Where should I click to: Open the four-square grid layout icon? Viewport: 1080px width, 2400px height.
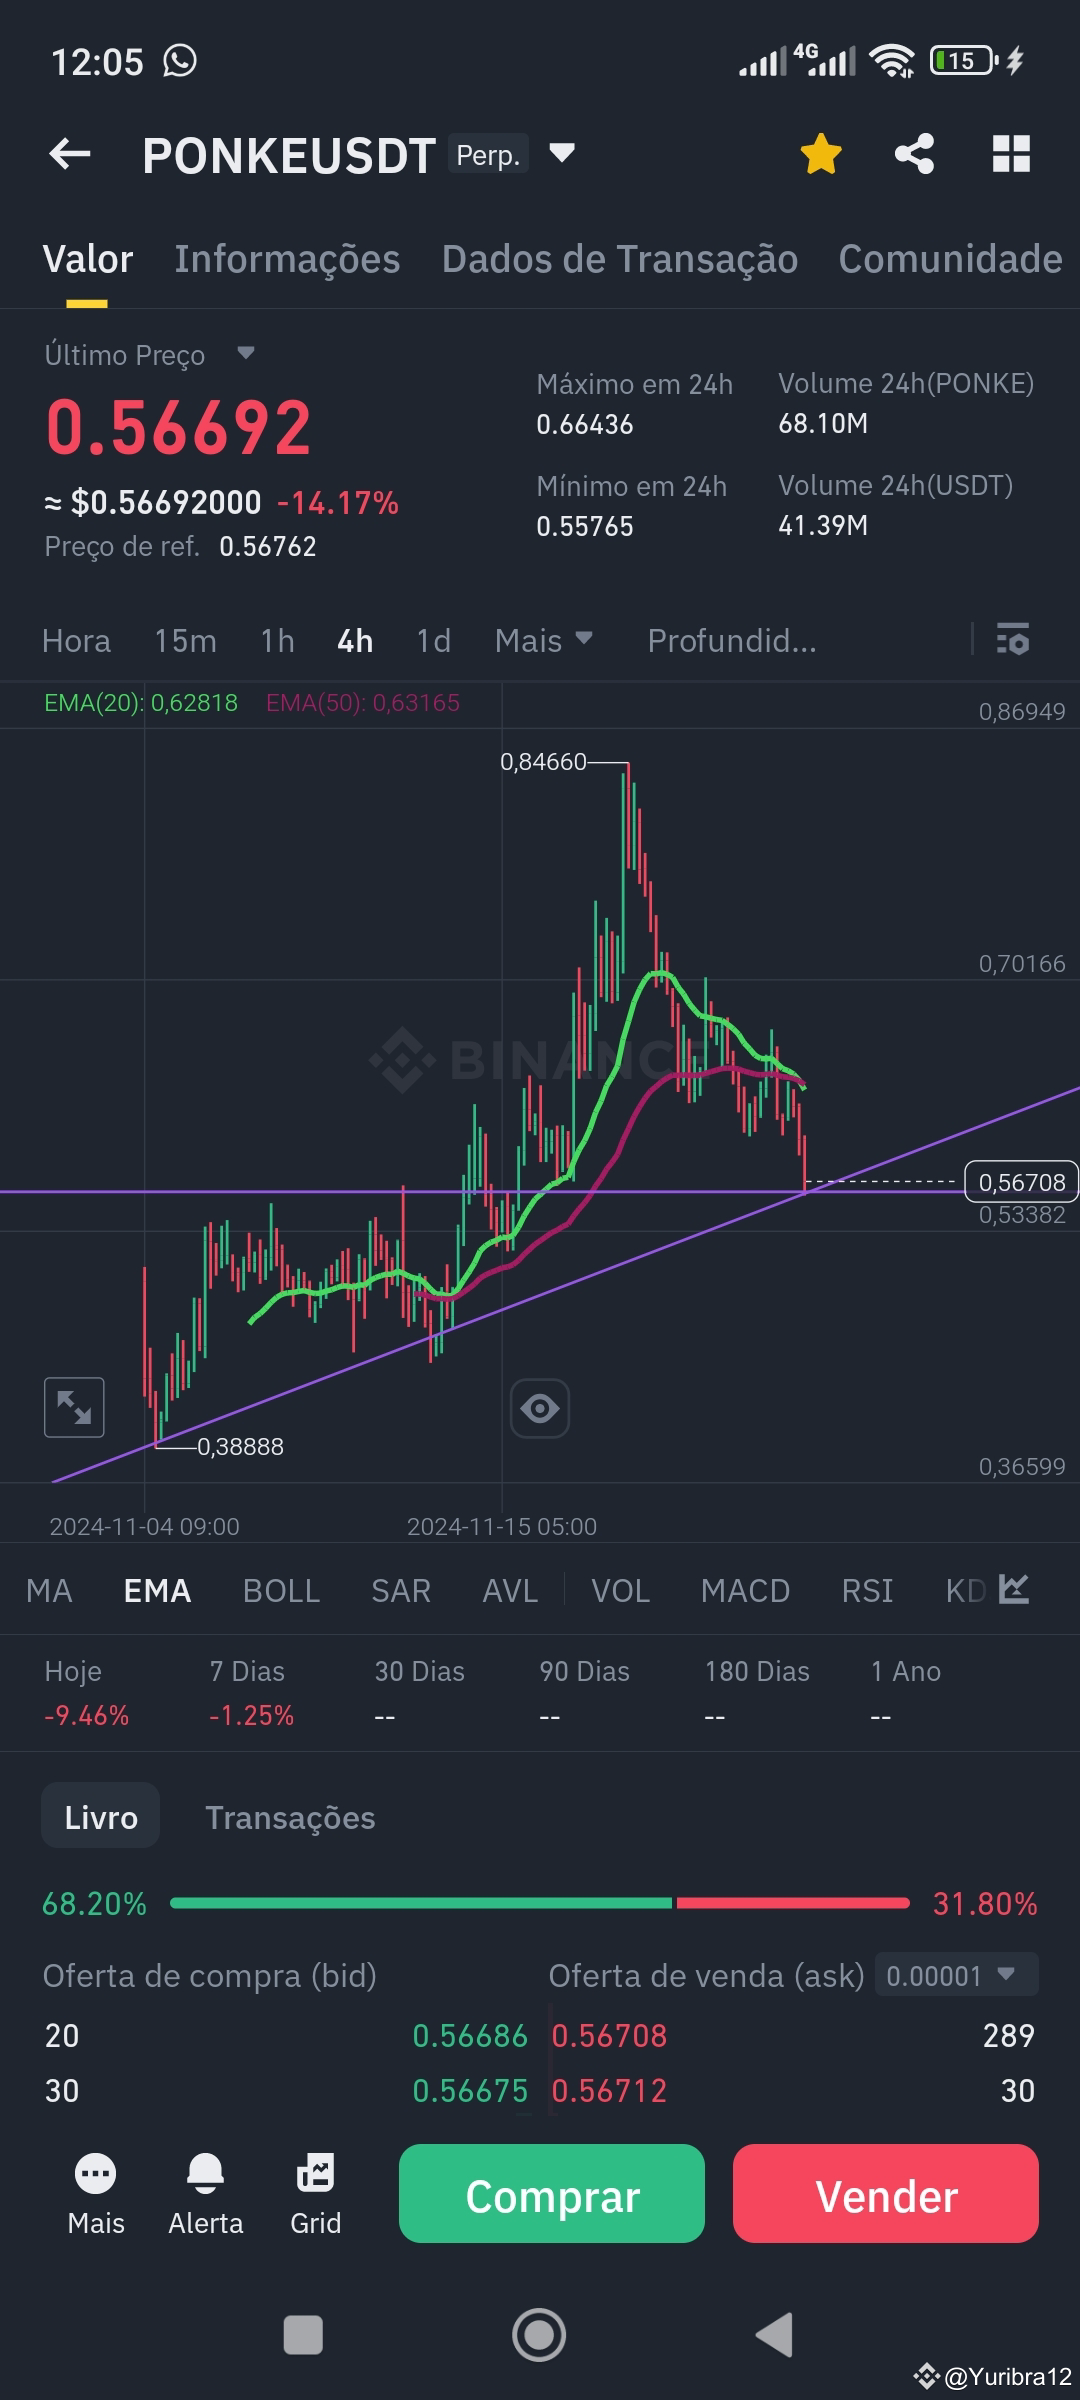[1011, 154]
